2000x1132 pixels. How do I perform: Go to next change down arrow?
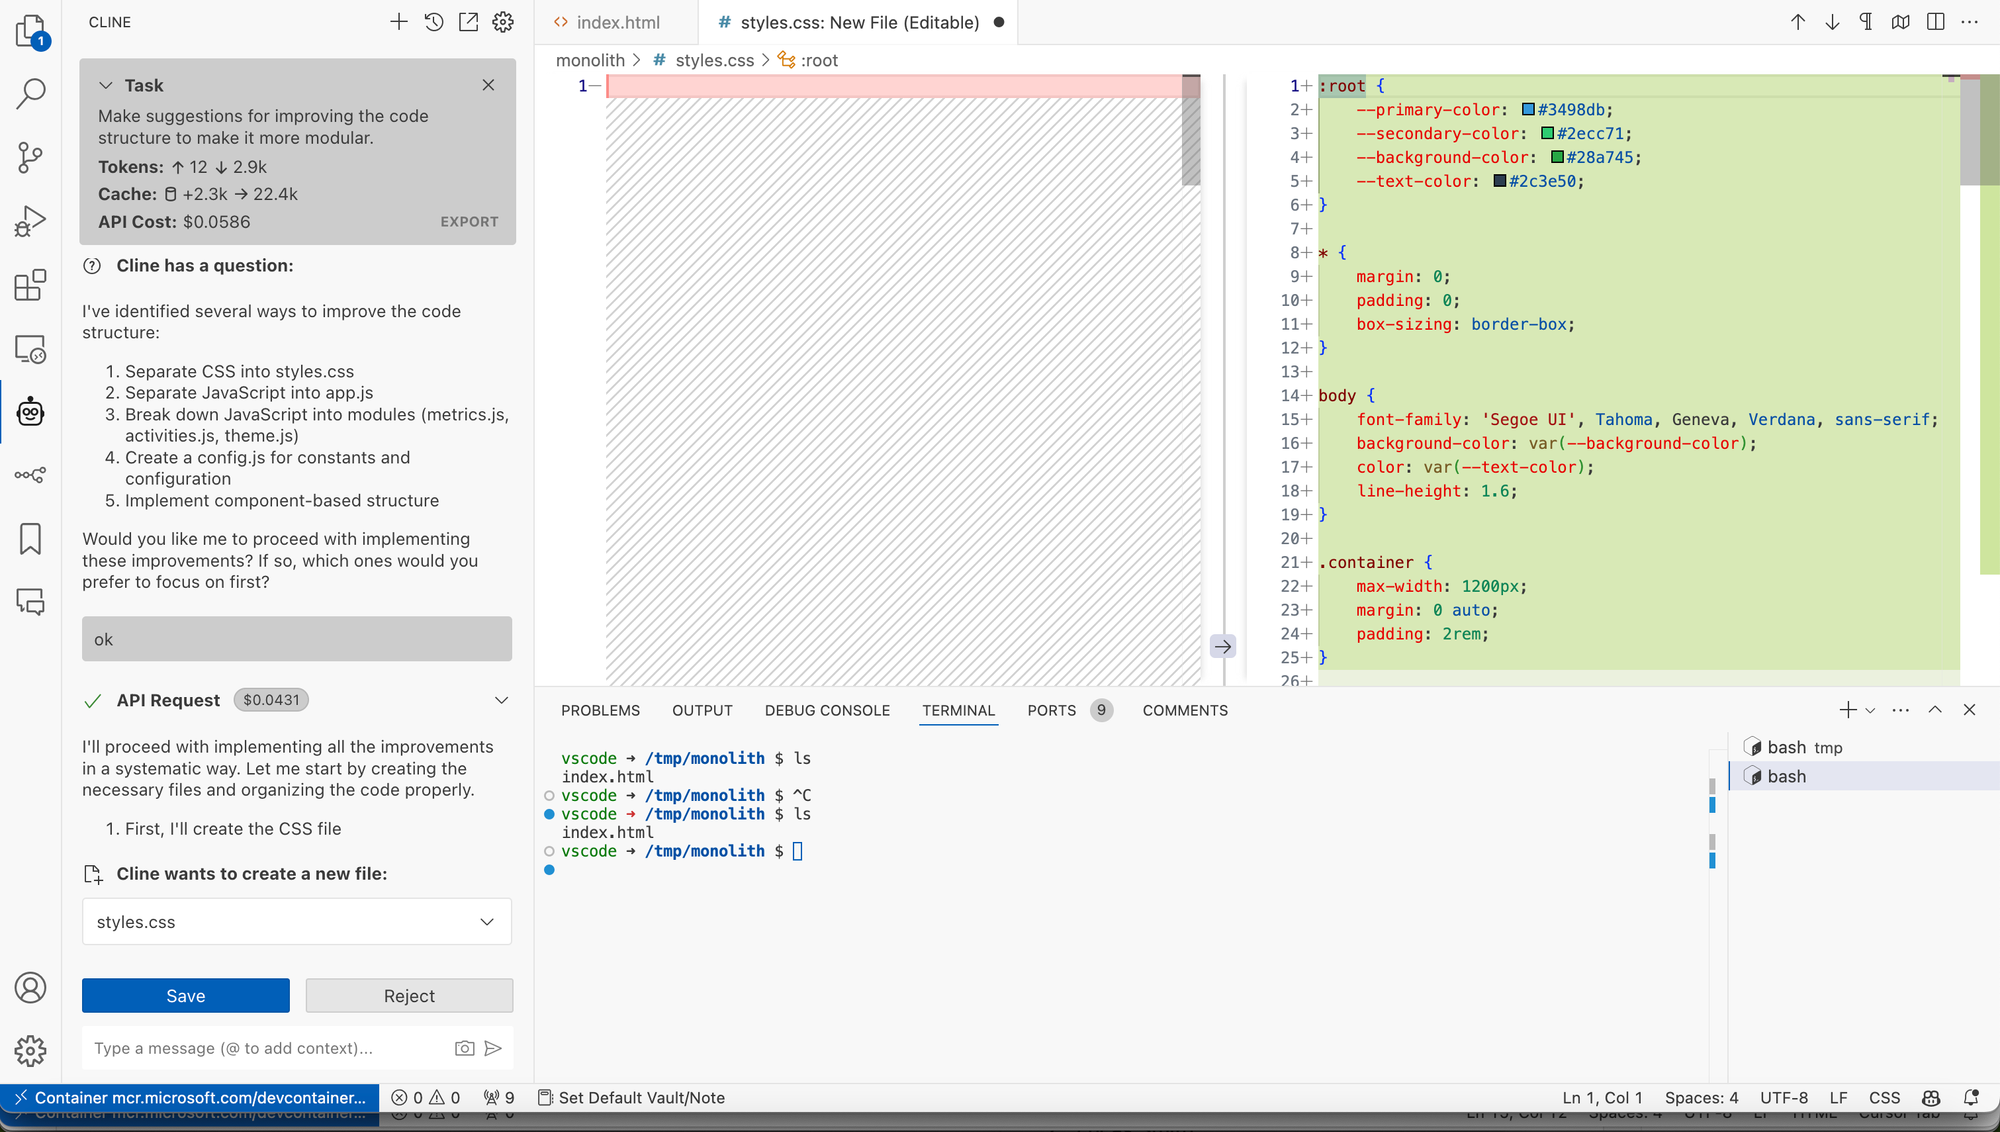(1832, 22)
